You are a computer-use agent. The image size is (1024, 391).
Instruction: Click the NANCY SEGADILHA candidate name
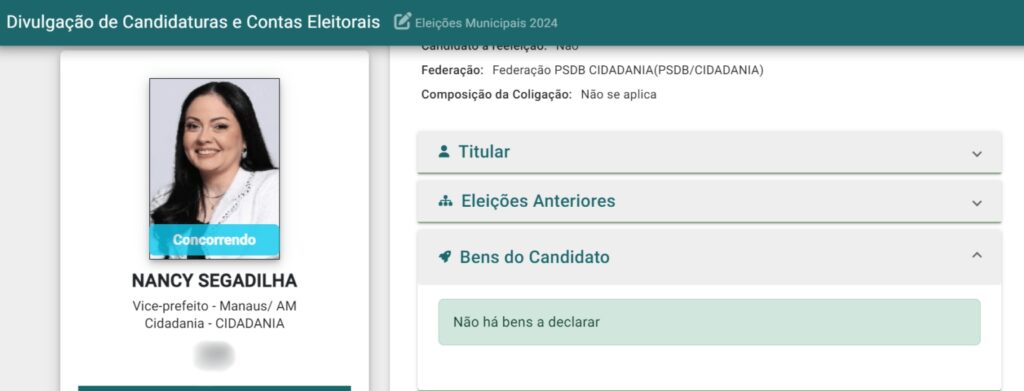click(214, 281)
